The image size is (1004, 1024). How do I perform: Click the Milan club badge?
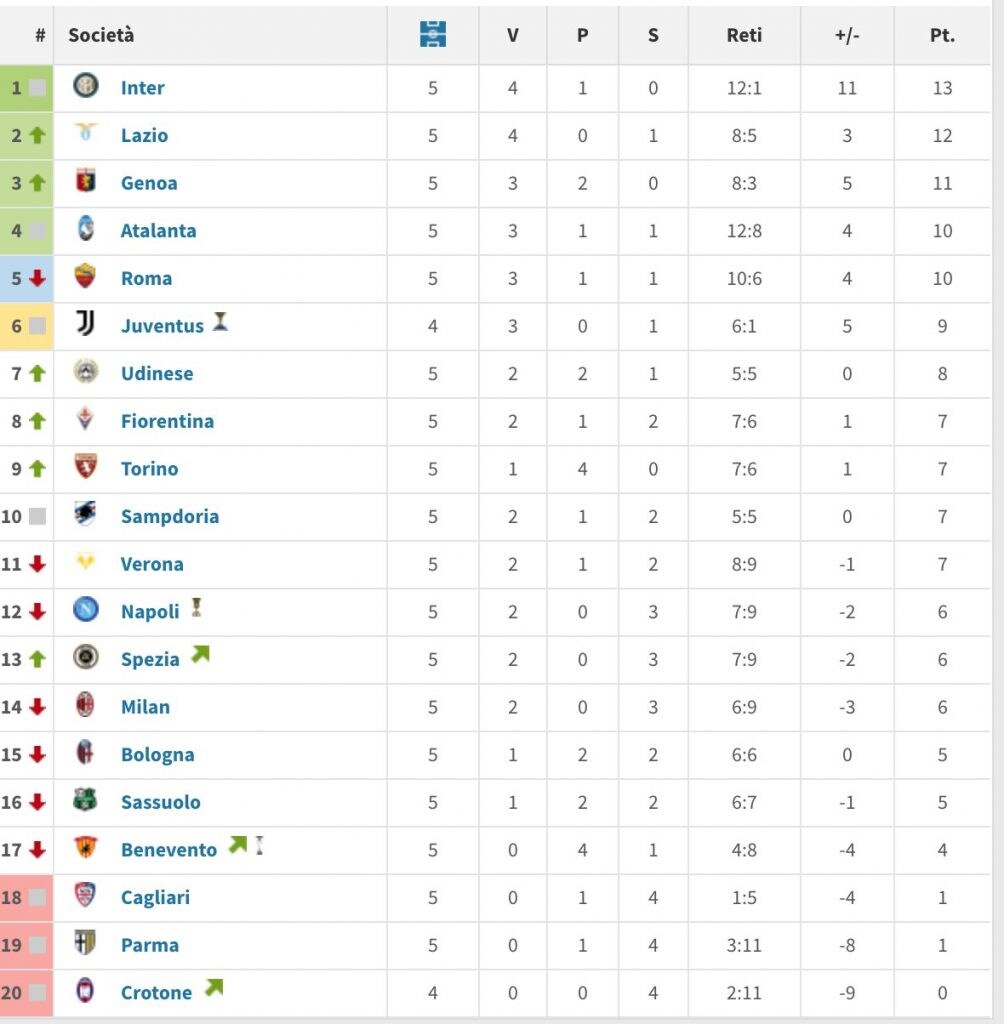[86, 705]
